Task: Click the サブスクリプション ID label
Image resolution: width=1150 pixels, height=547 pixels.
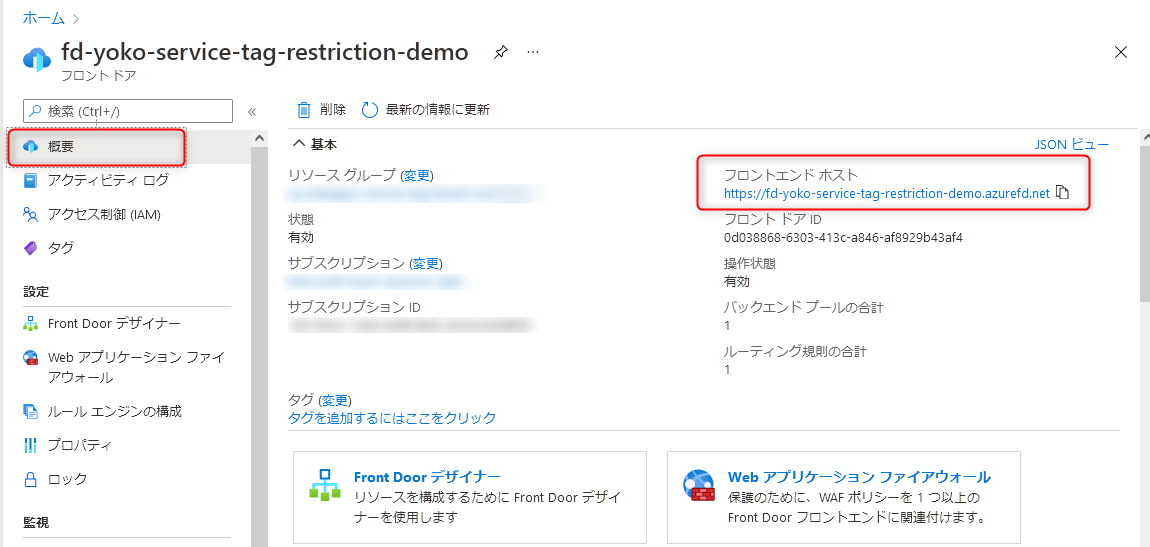Action: [x=354, y=306]
